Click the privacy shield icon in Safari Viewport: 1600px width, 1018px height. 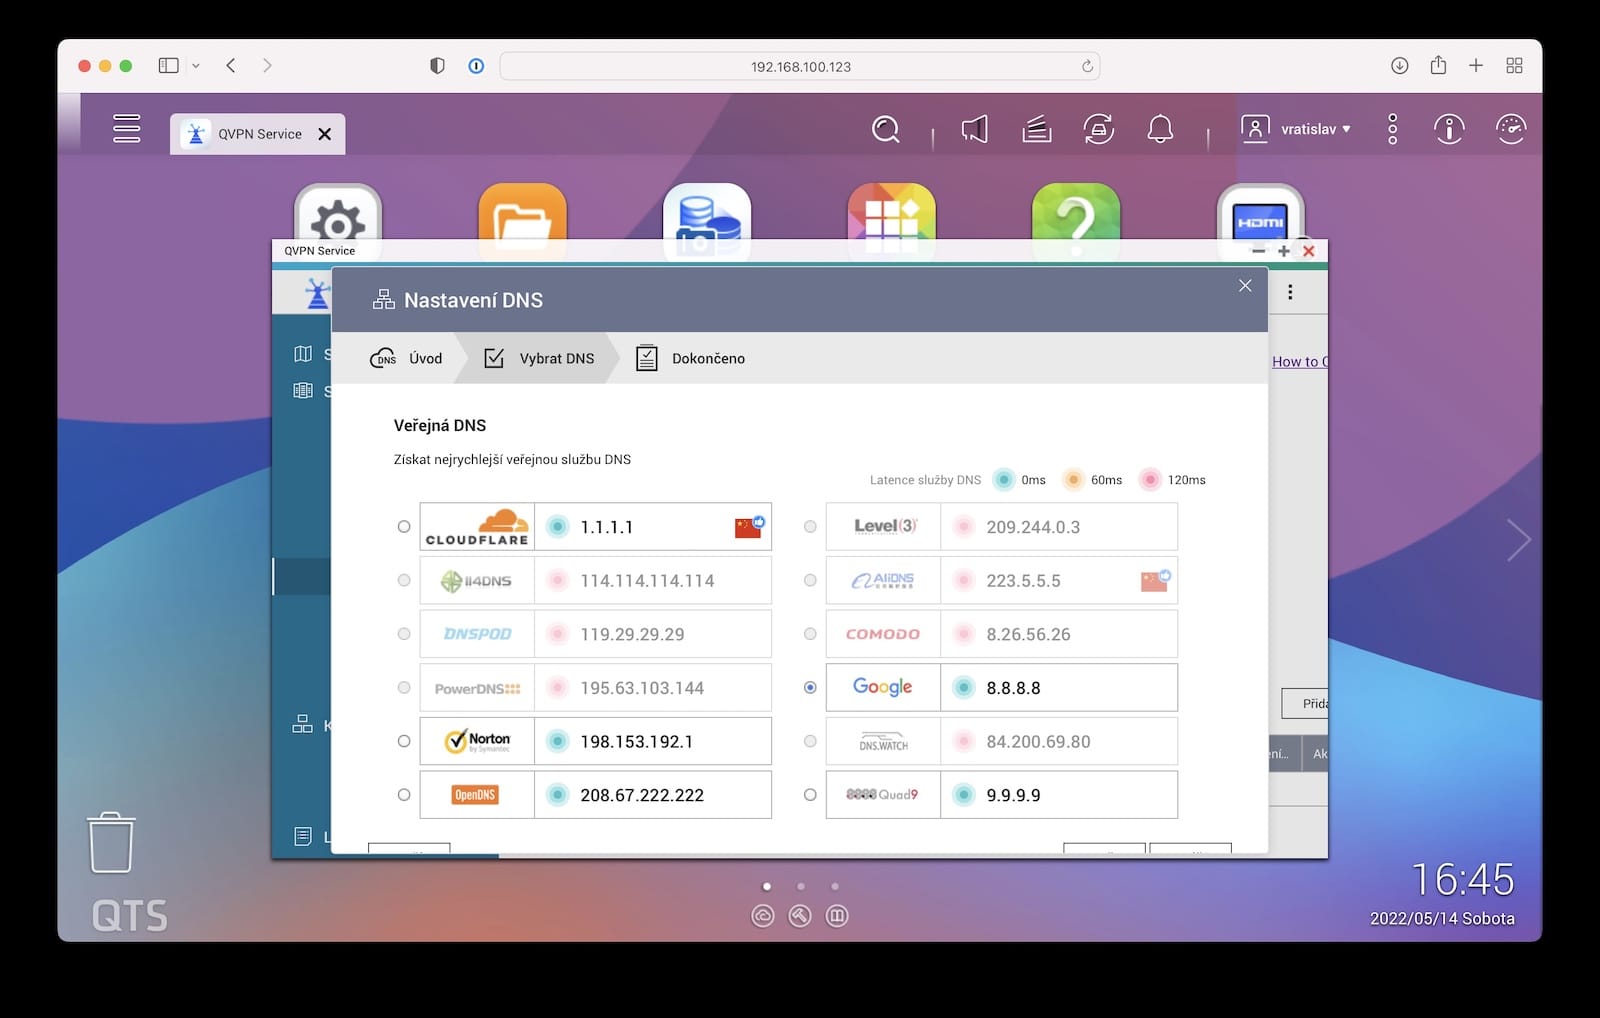pyautogui.click(x=437, y=66)
